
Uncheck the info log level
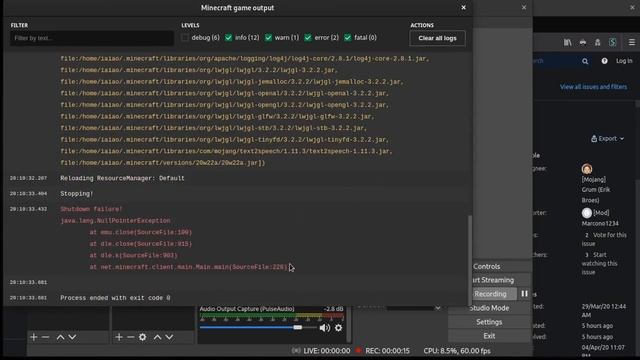pos(229,38)
